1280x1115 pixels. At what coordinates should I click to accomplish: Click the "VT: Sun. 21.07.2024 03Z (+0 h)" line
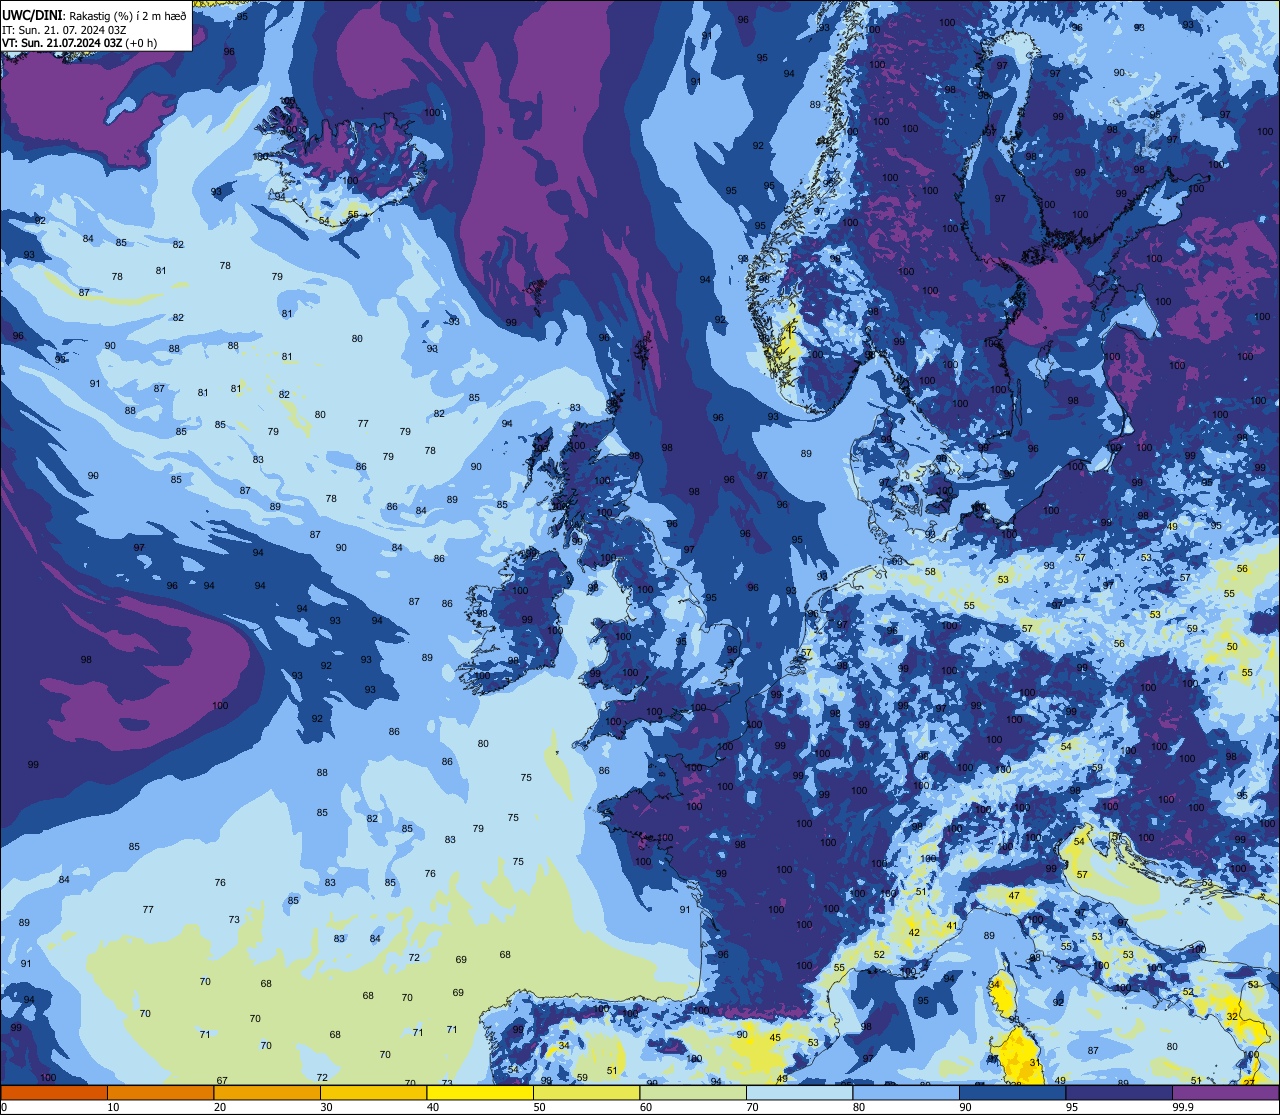79,43
